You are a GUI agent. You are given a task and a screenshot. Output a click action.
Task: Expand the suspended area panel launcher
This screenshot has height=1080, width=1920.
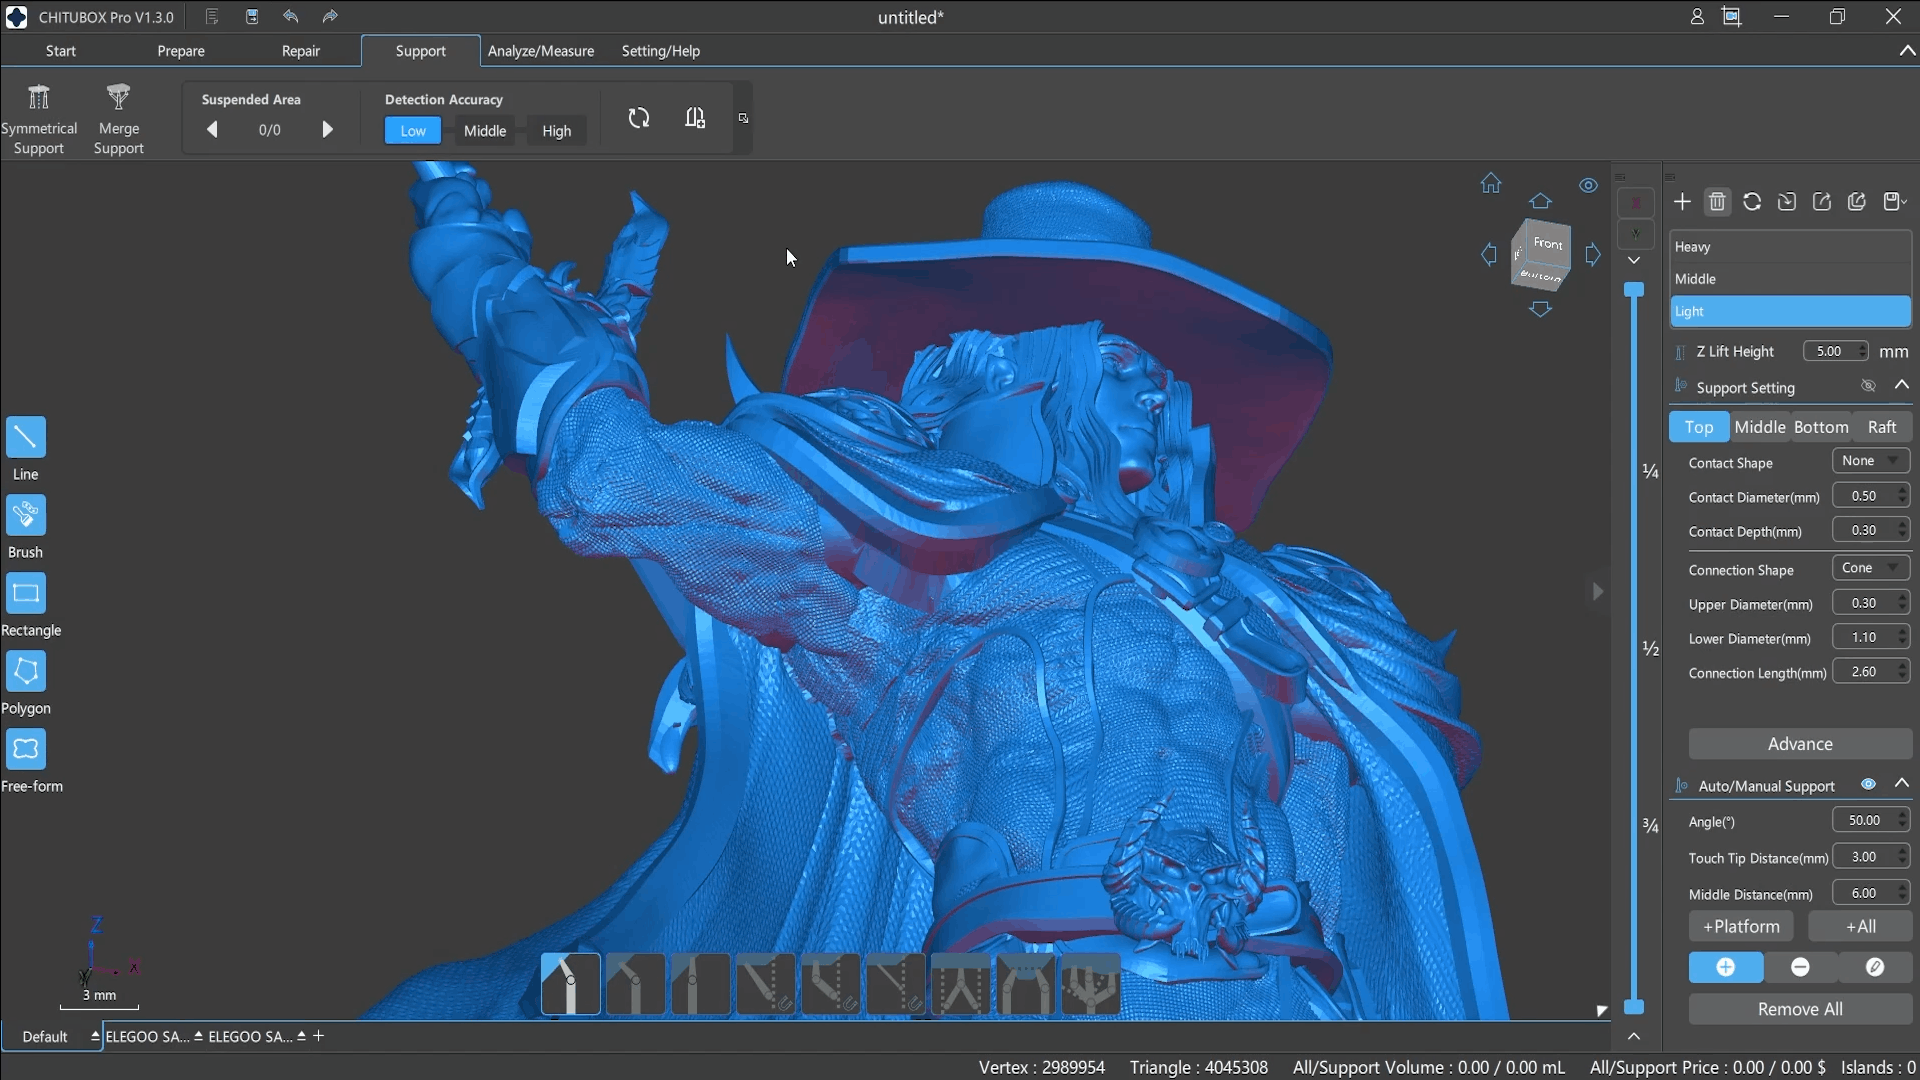pos(743,118)
